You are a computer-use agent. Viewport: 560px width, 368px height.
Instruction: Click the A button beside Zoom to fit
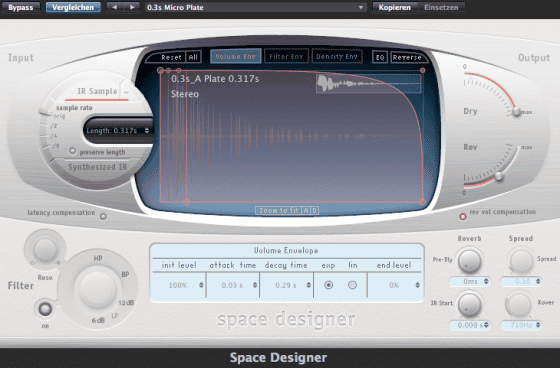(306, 210)
